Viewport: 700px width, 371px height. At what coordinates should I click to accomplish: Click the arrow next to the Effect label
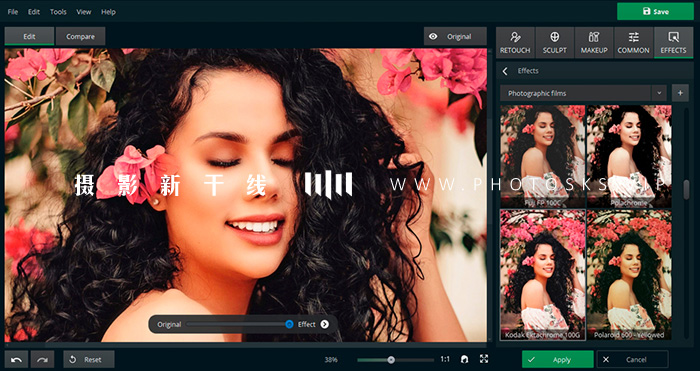[325, 324]
